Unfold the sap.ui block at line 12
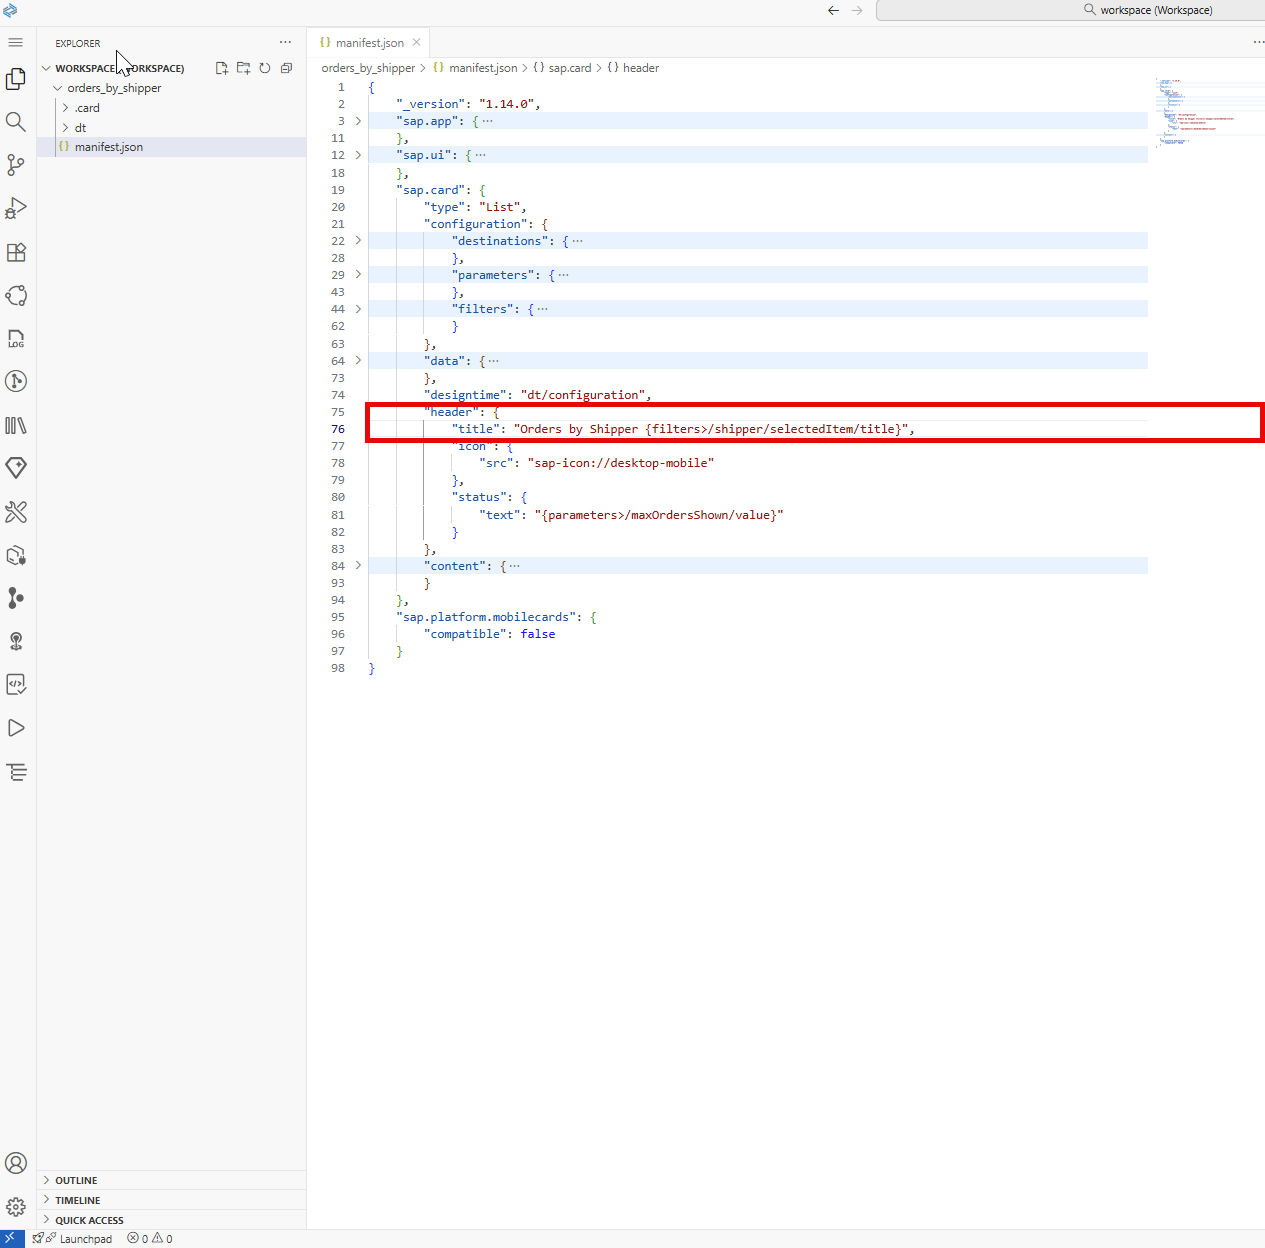Screen dimensions: 1265x1248 click(x=358, y=155)
